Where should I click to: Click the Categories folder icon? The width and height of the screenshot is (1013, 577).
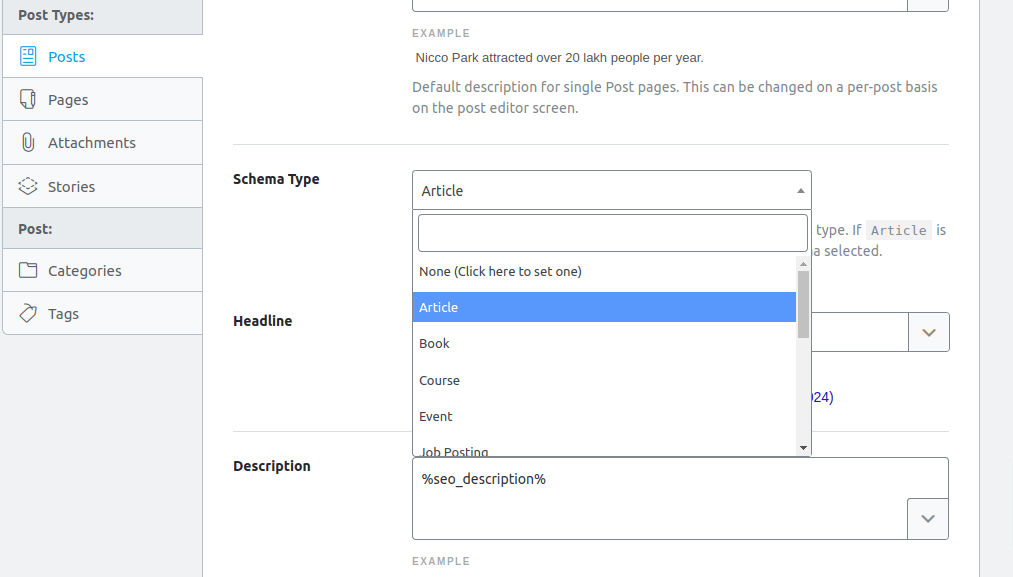pyautogui.click(x=28, y=270)
